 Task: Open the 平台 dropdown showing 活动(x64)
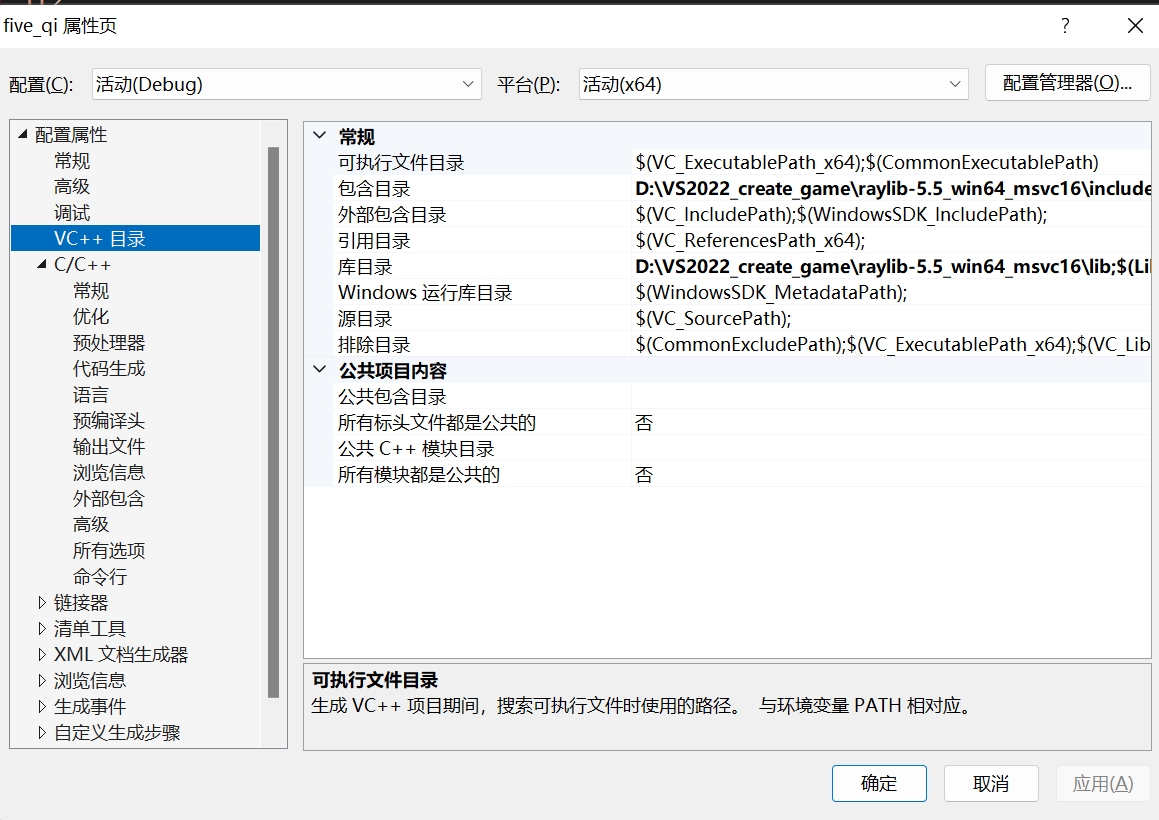click(x=773, y=84)
